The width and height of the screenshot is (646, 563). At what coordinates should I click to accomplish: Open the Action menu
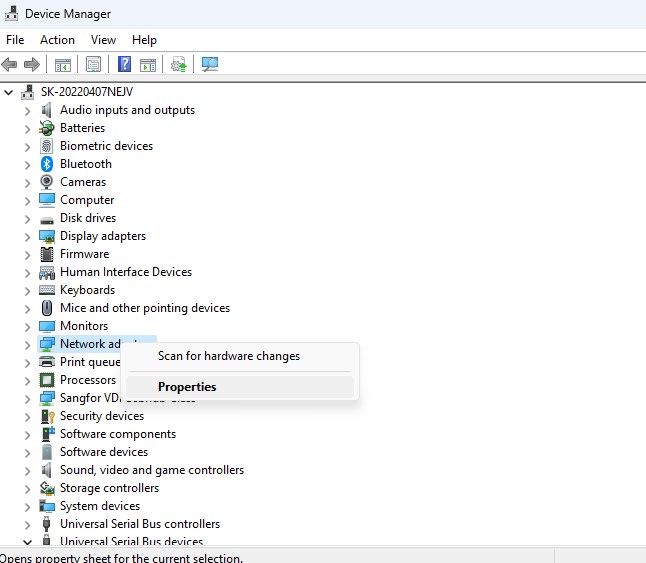pos(57,40)
